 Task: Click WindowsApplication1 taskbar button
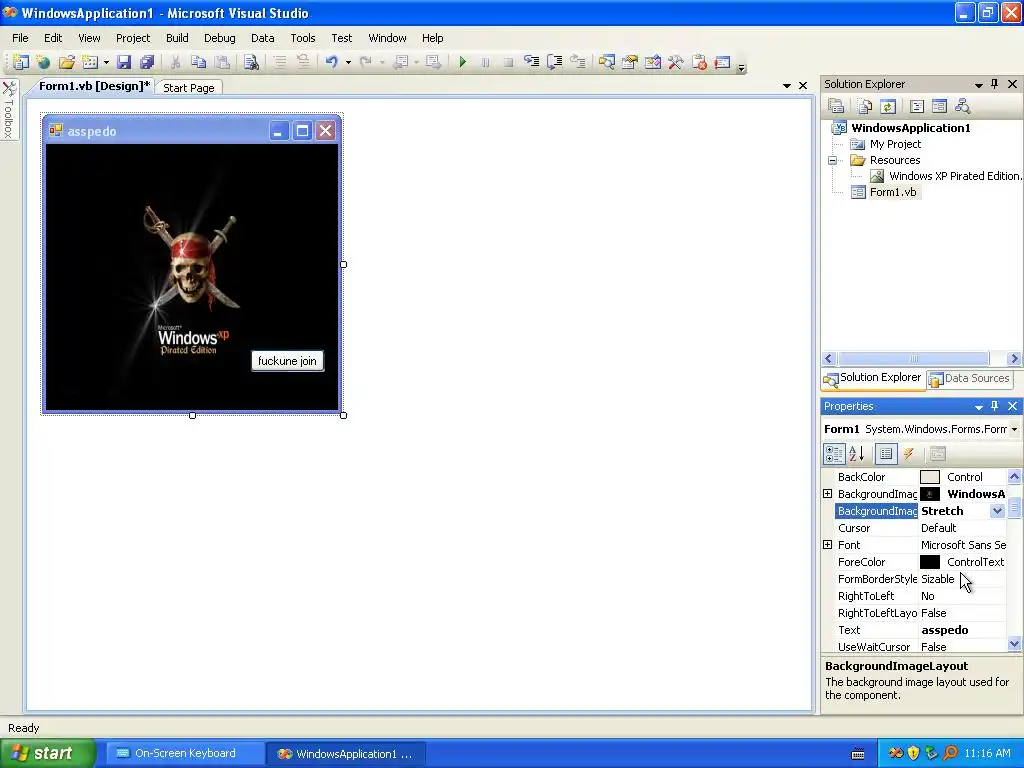pos(347,754)
